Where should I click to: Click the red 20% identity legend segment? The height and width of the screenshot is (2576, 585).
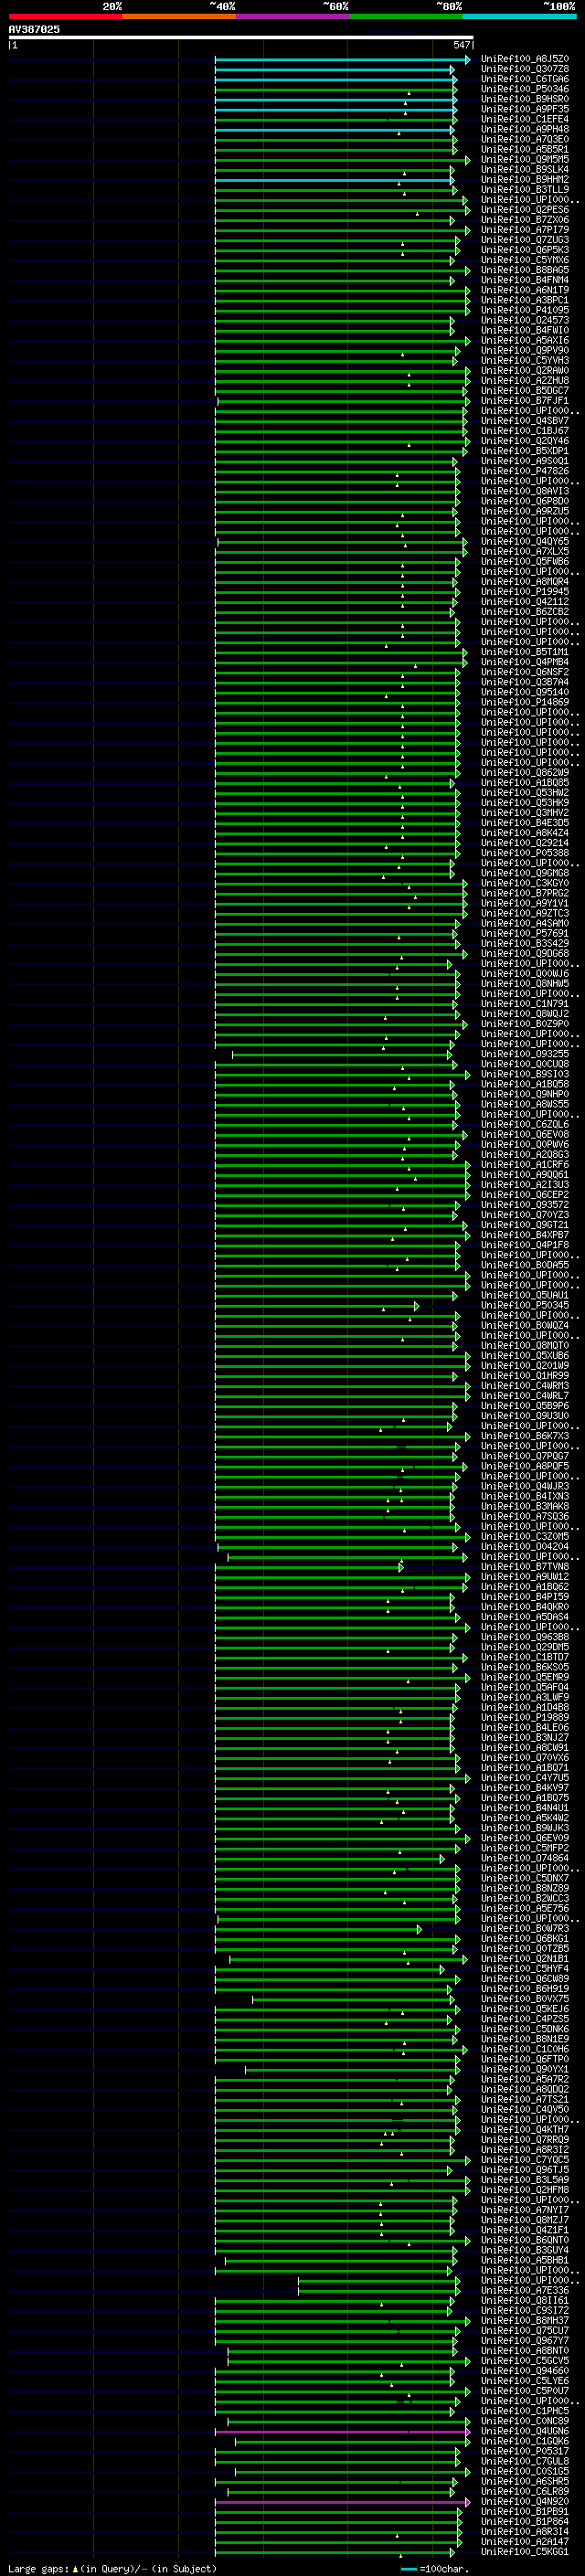[x=65, y=16]
